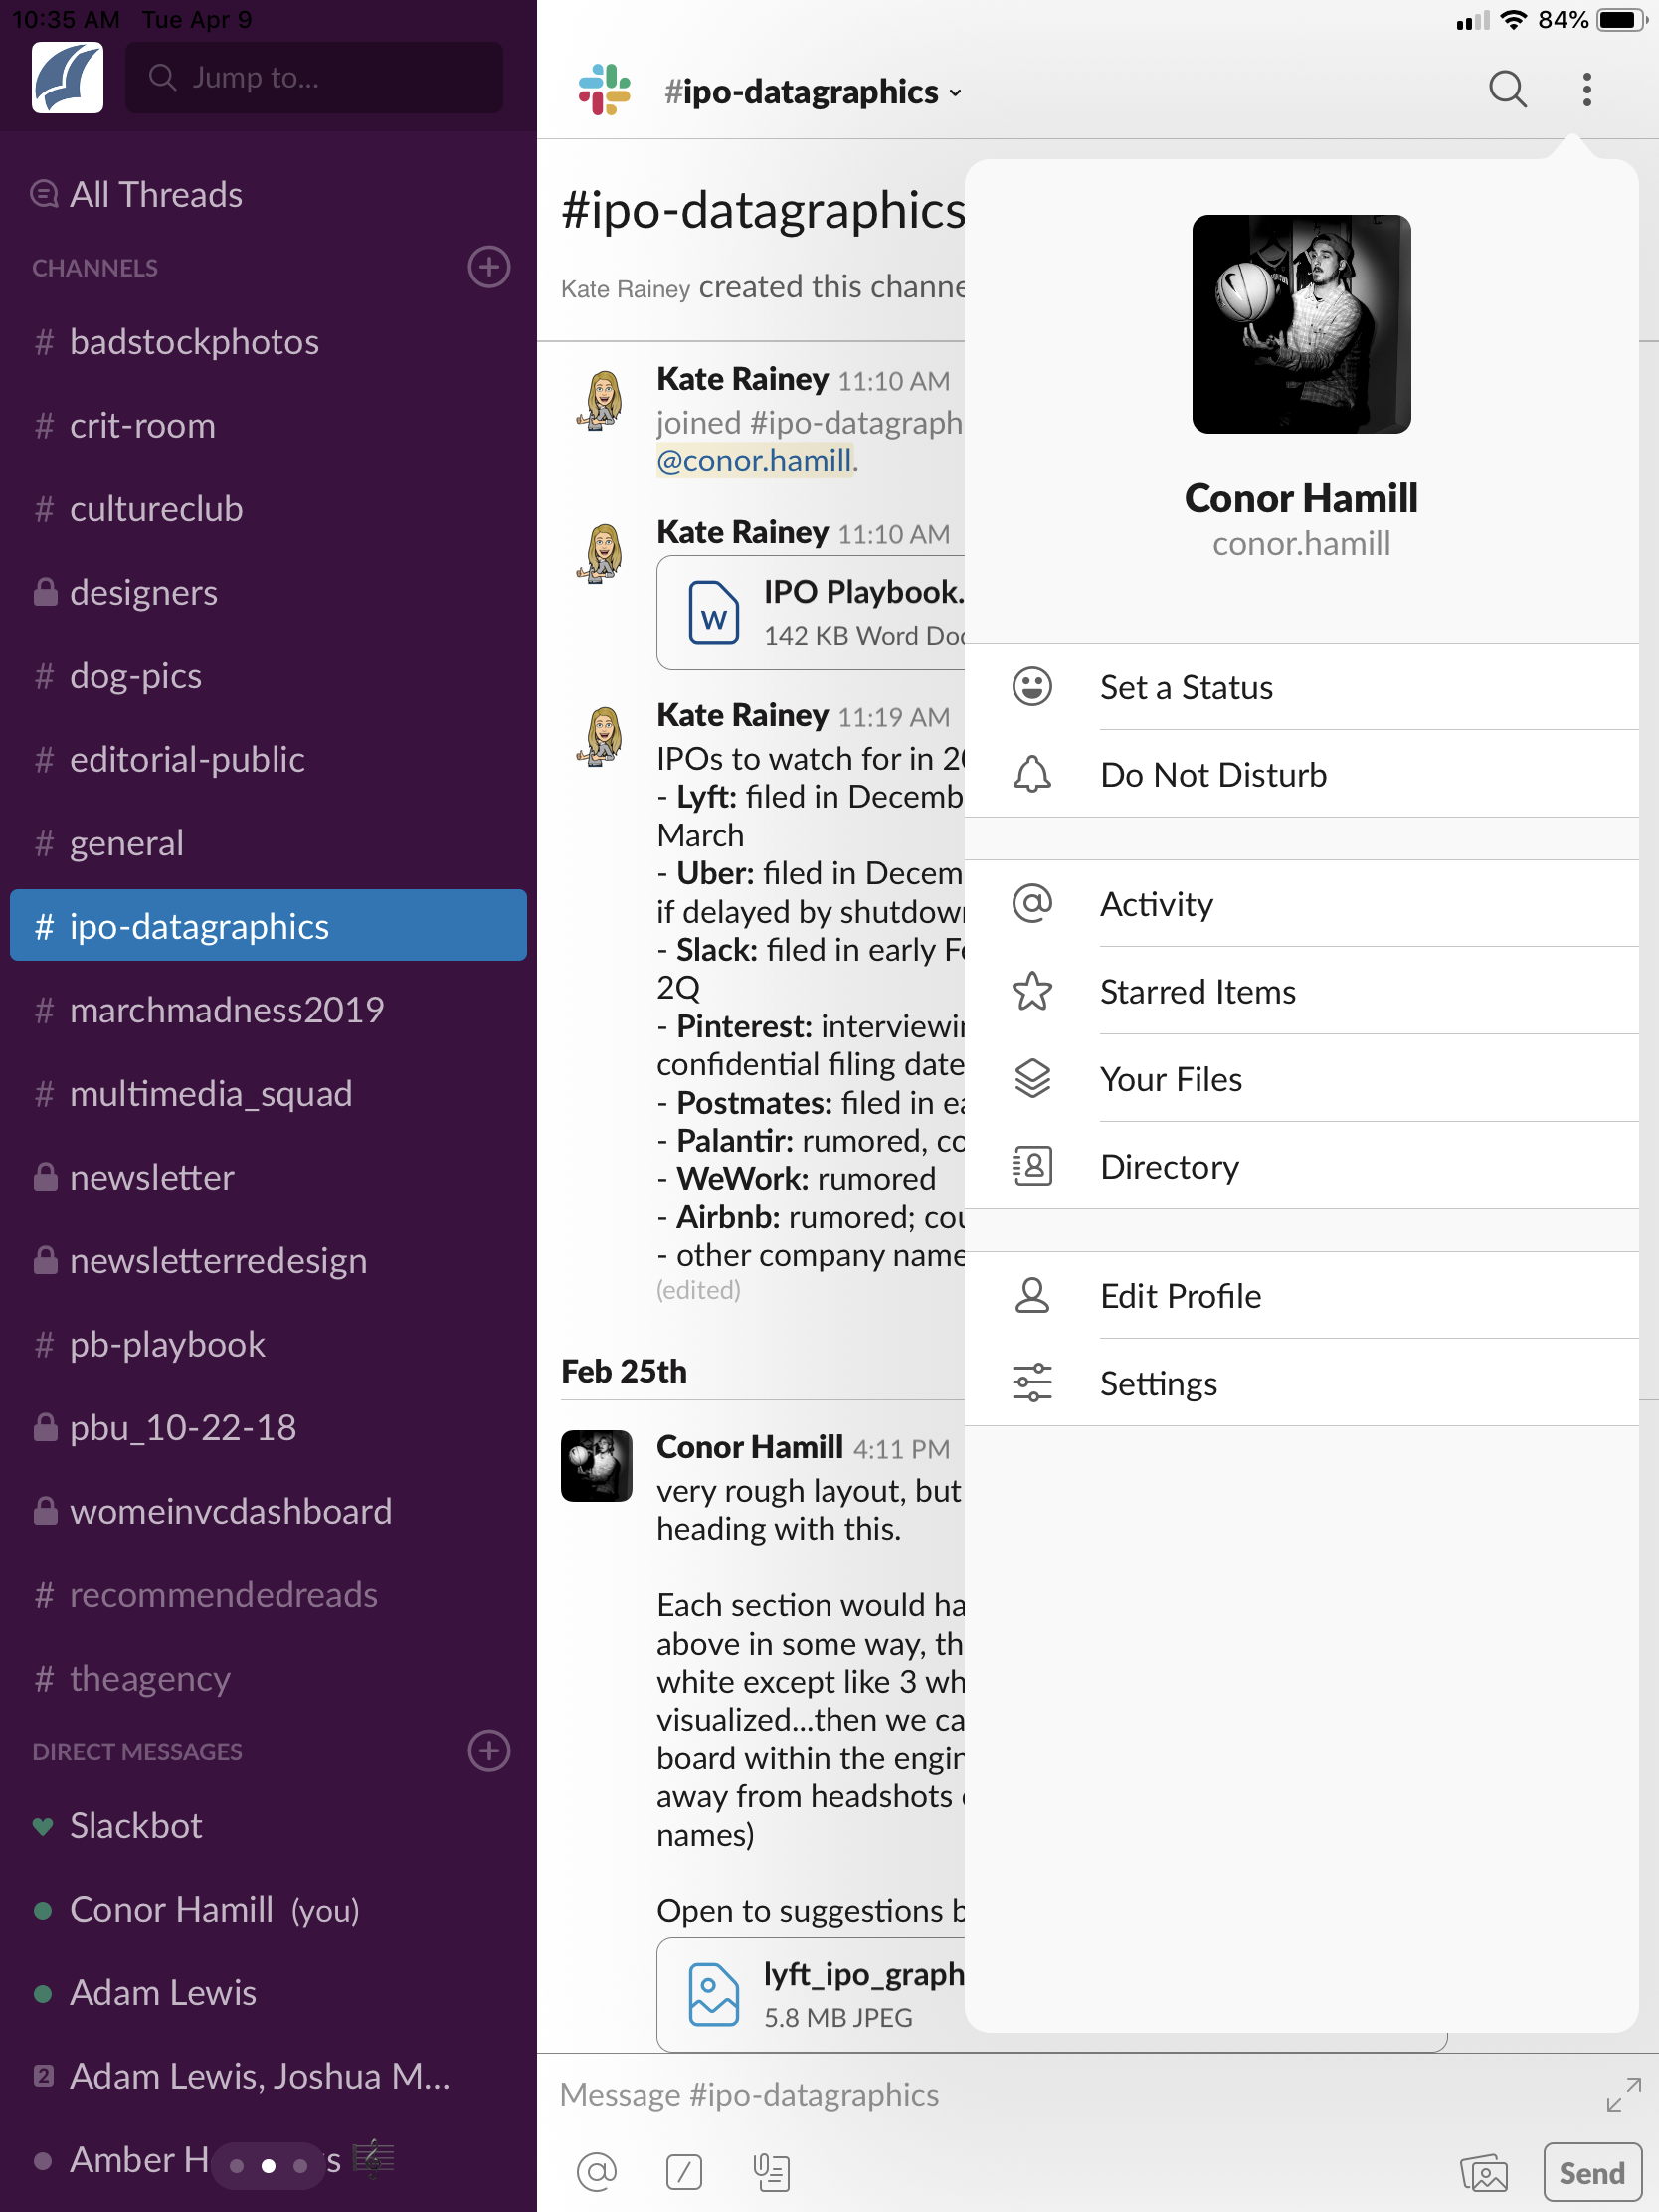
Task: Open Starred Items from the menu
Action: (x=1301, y=991)
